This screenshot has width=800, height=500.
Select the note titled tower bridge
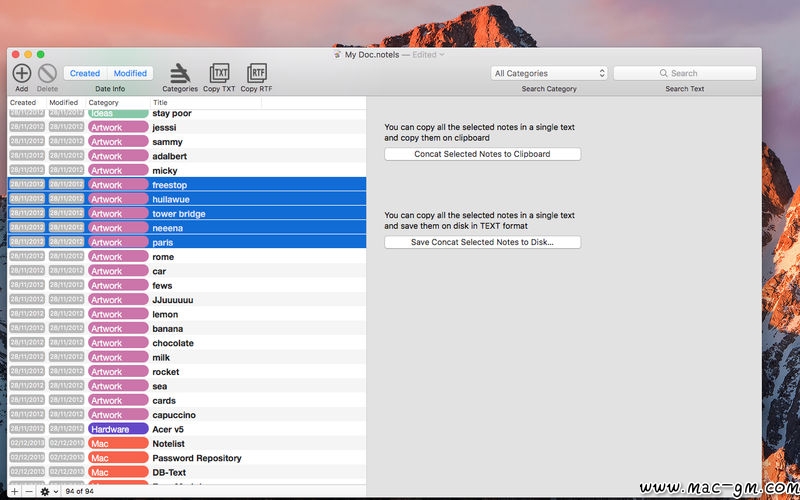tap(187, 213)
